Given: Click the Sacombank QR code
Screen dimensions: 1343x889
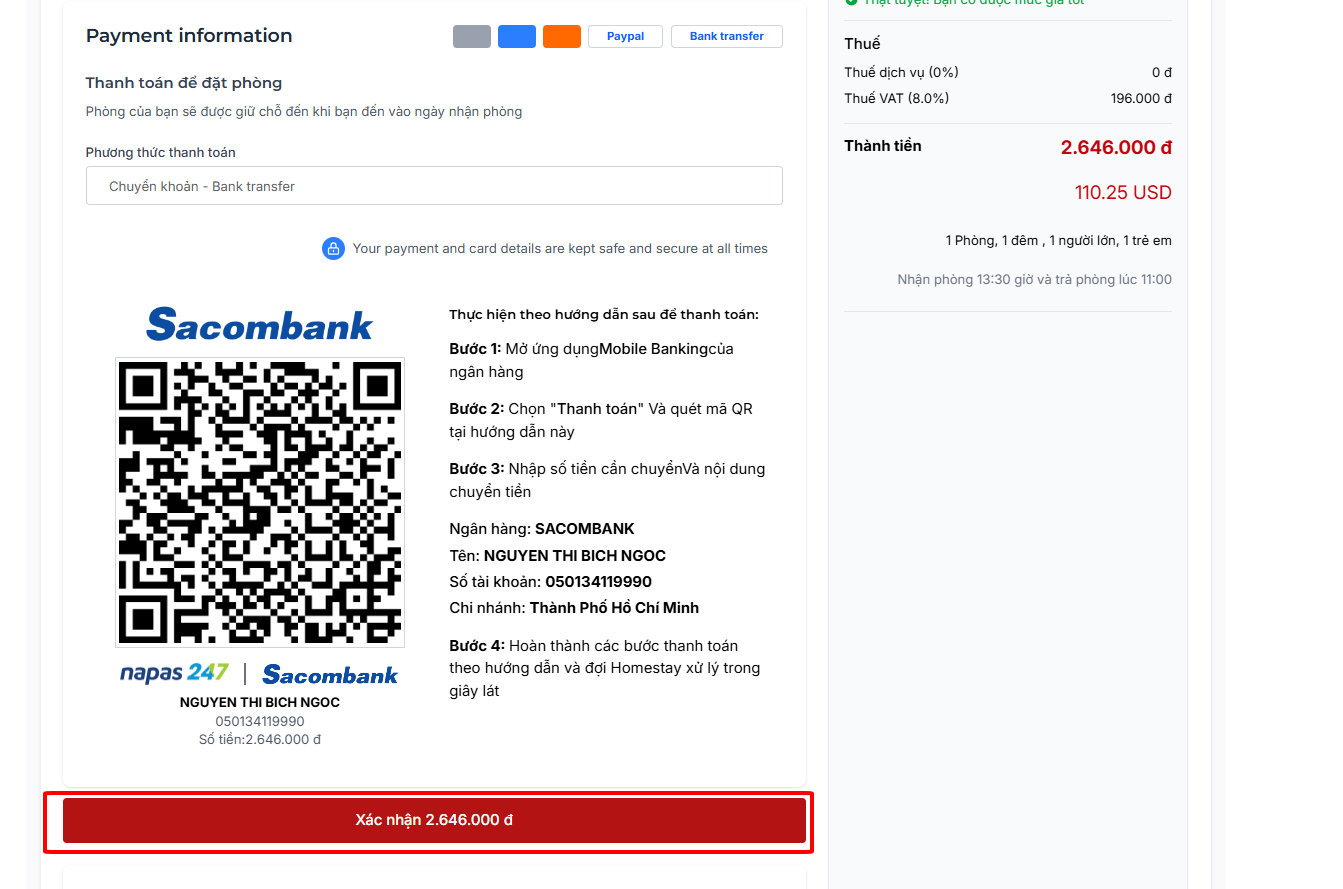Looking at the screenshot, I should [x=260, y=502].
